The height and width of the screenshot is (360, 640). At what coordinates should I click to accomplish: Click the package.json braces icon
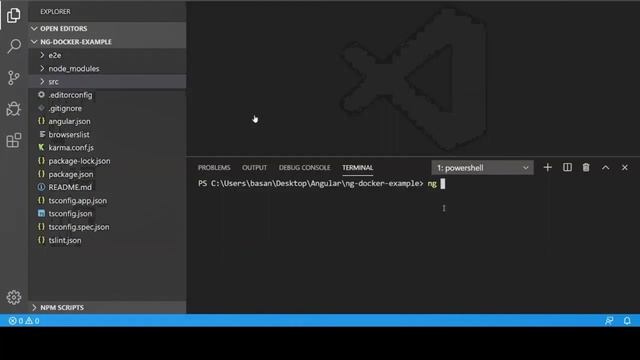41,174
